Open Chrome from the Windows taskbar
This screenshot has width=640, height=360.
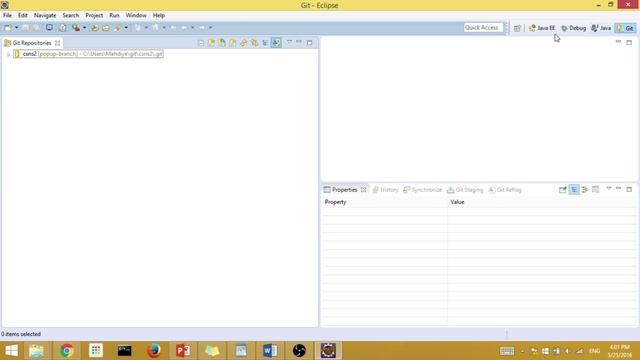[x=66, y=351]
